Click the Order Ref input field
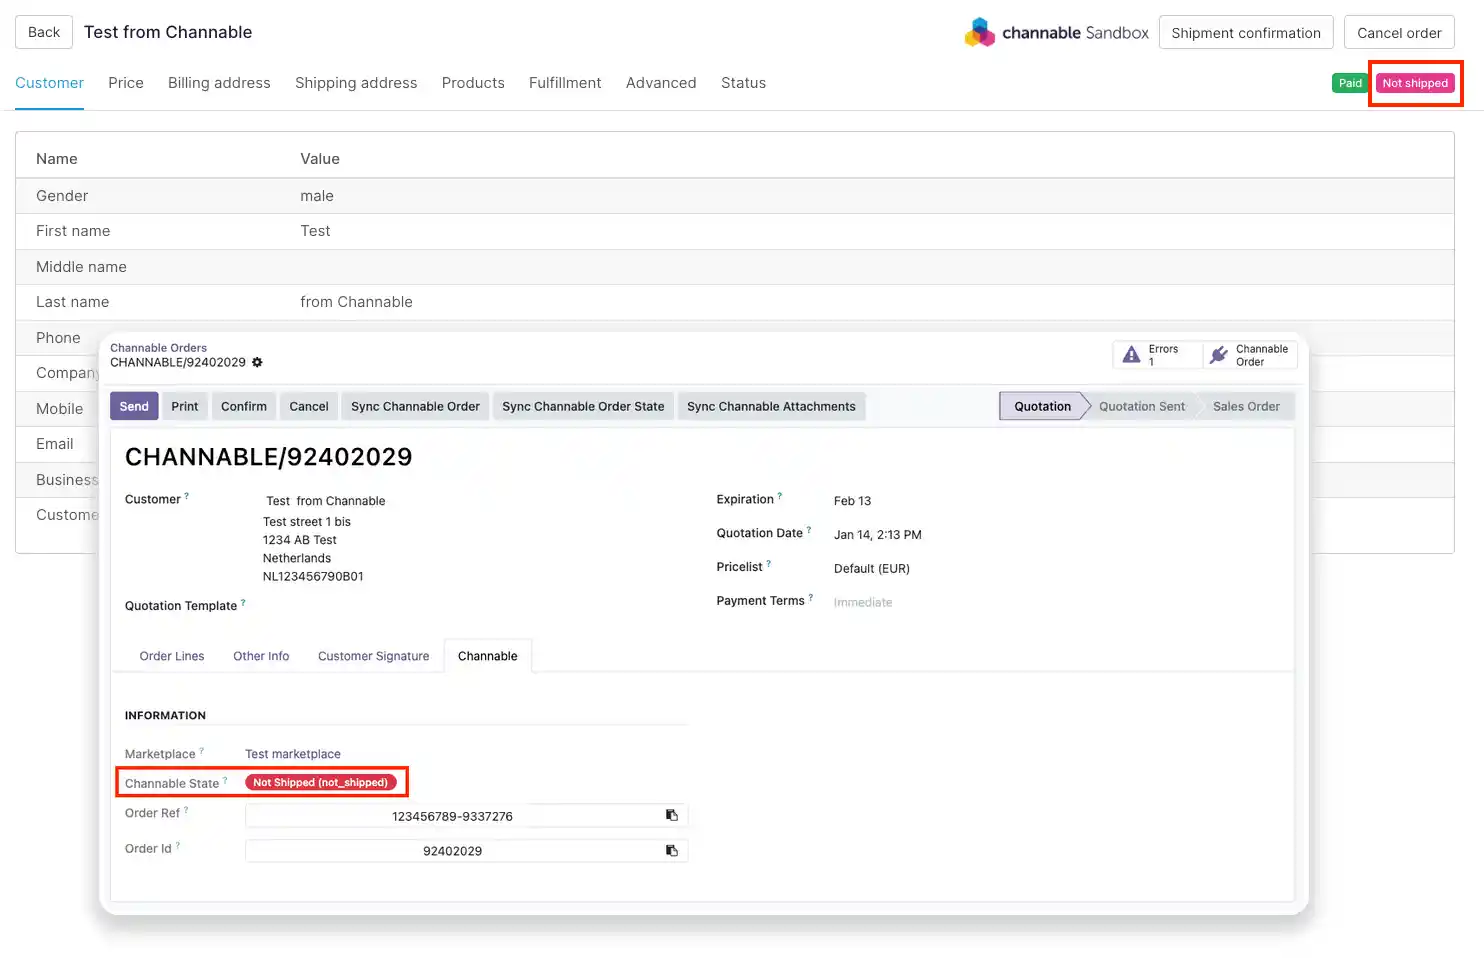Image resolution: width=1484 pixels, height=958 pixels. tap(452, 816)
